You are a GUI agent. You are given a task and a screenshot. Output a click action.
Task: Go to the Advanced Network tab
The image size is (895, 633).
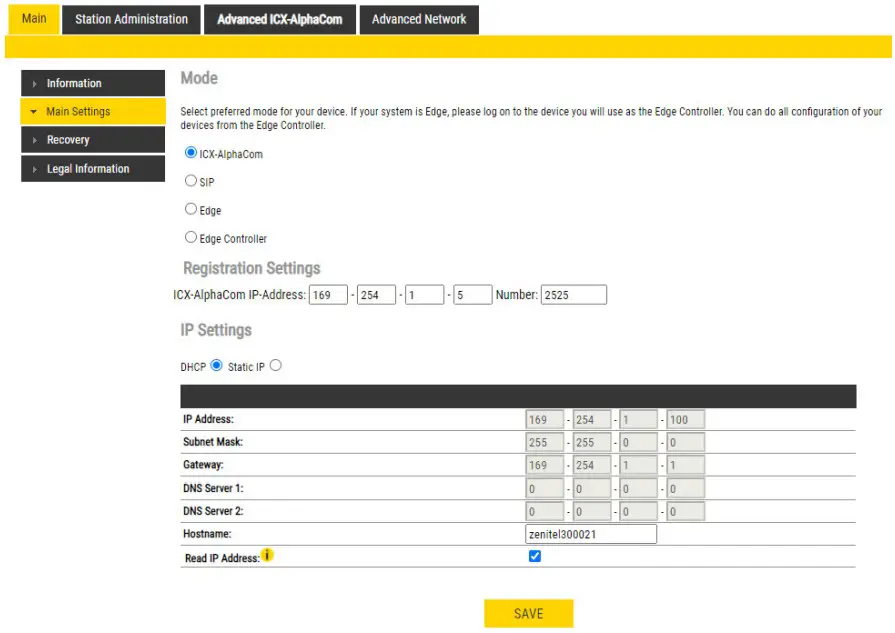click(x=419, y=19)
